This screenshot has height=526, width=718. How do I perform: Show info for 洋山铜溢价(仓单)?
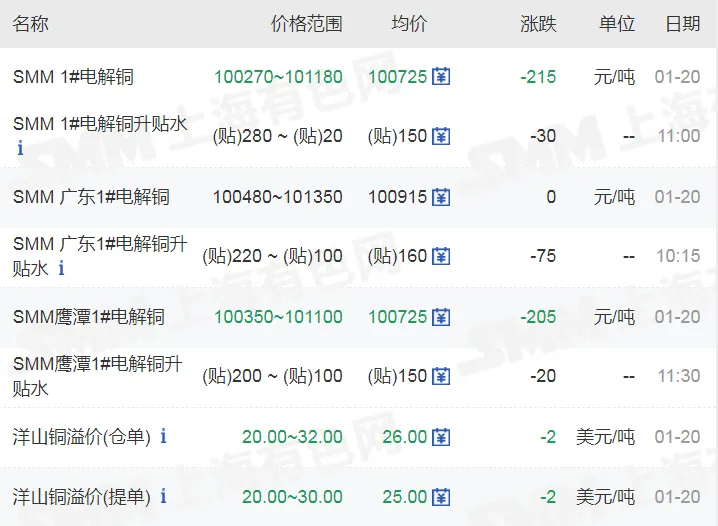tap(163, 436)
